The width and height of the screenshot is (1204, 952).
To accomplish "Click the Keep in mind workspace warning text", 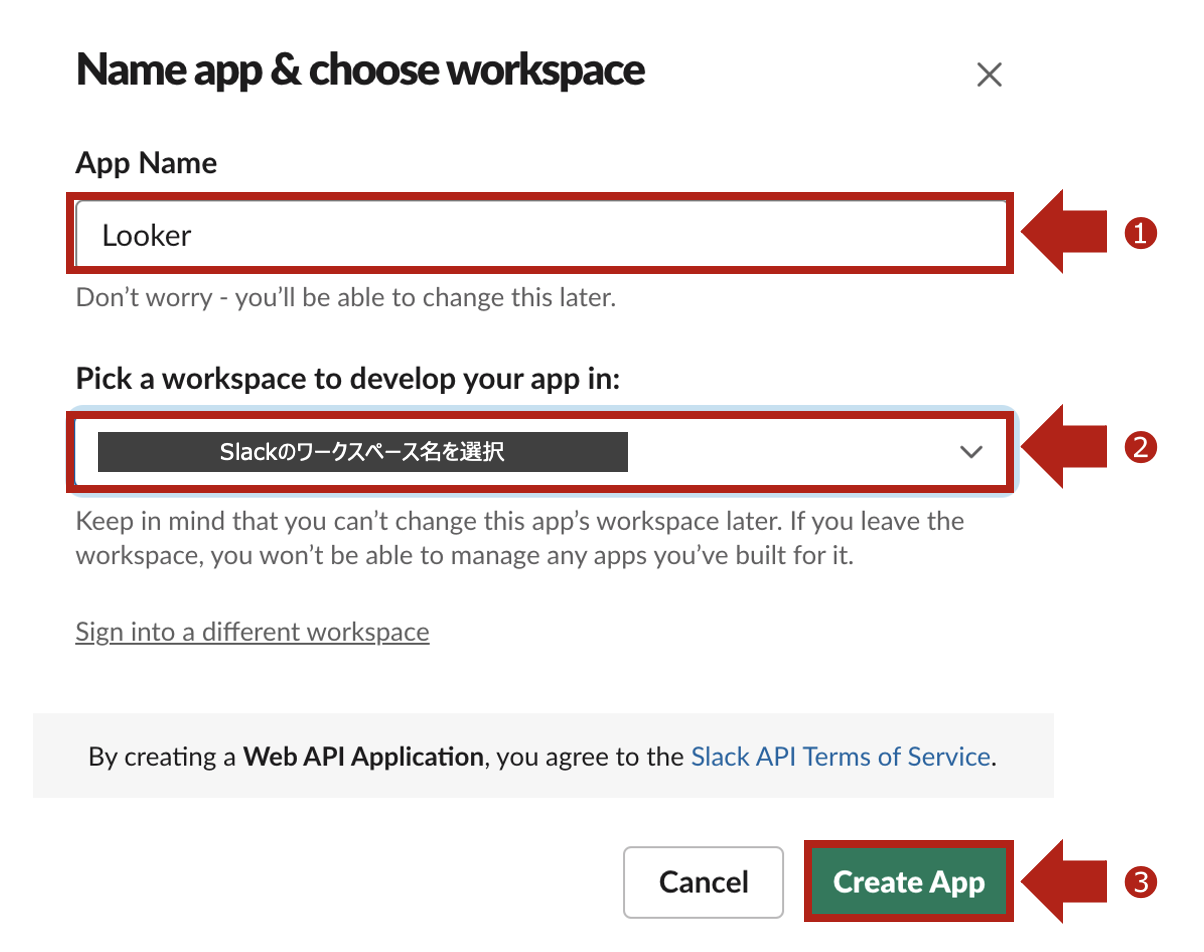I will point(520,538).
